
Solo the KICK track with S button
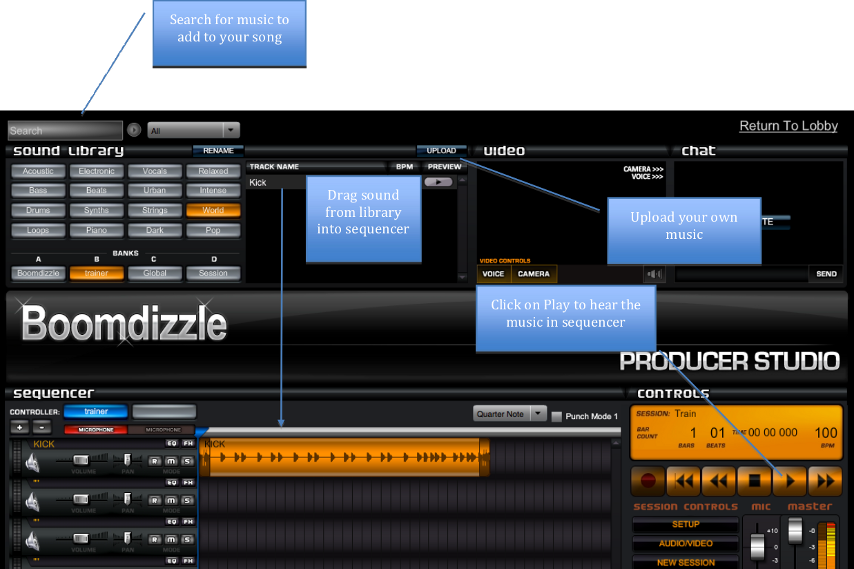coord(186,460)
